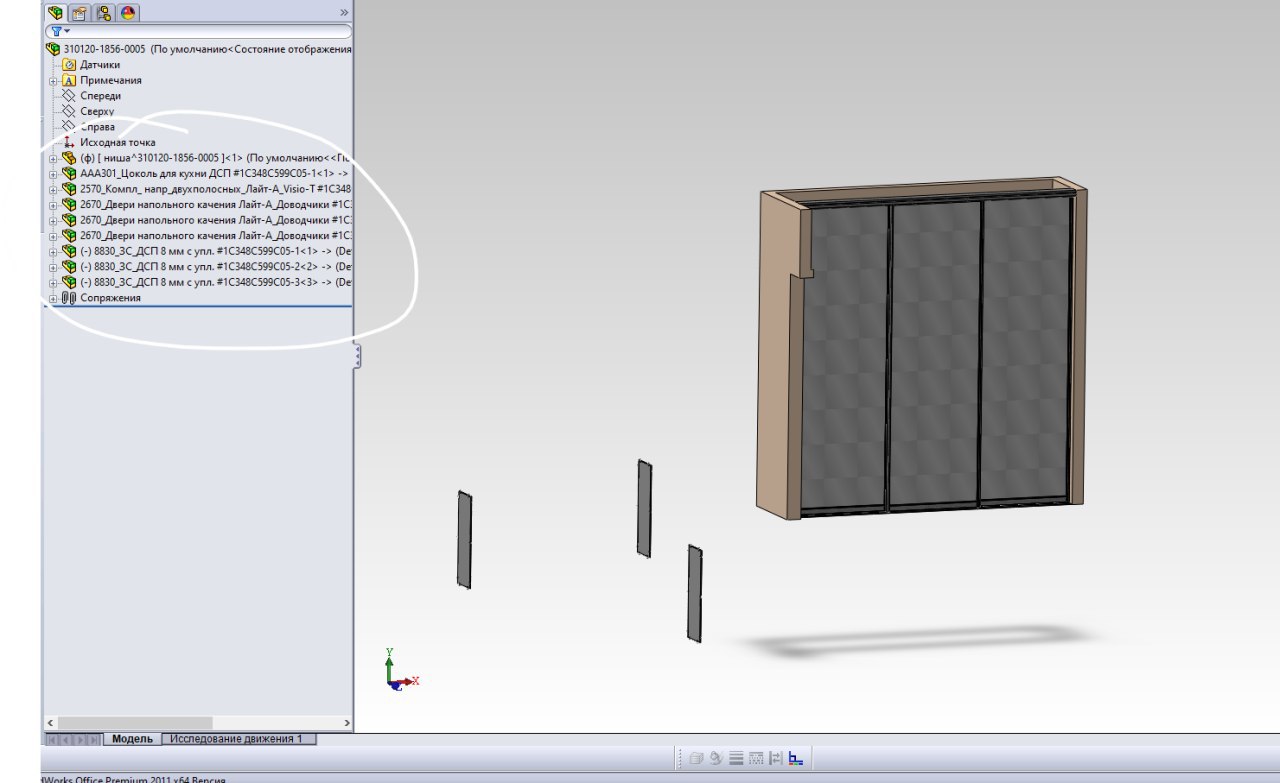1280x783 pixels.
Task: Click the horizontal lines icon in bottom toolbar
Action: tap(736, 758)
